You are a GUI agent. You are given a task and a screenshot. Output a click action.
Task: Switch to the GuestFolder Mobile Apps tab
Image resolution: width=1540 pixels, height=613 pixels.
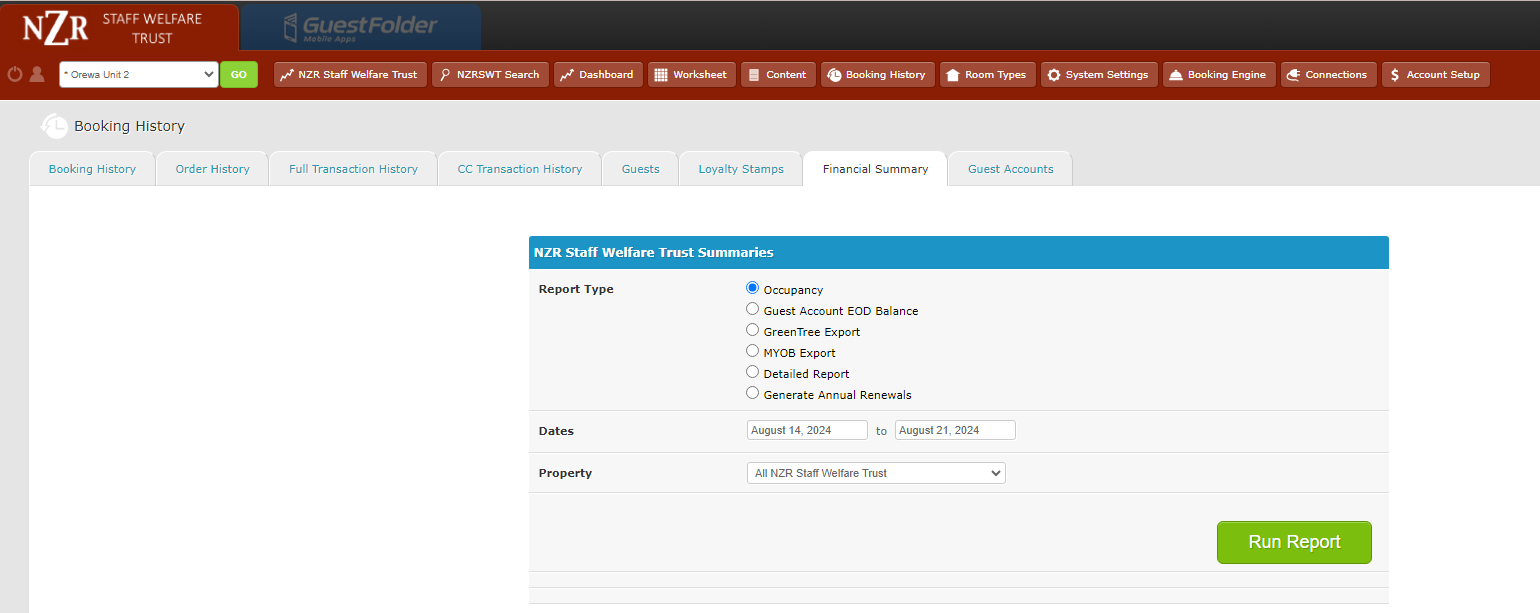[361, 27]
